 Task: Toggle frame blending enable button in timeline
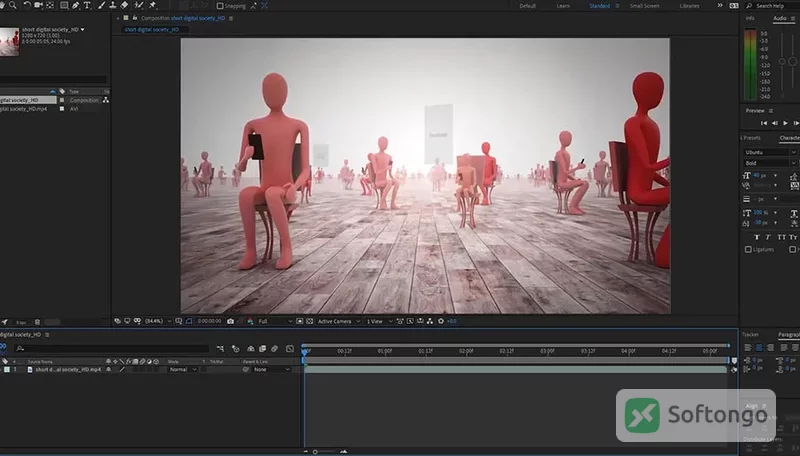point(262,349)
